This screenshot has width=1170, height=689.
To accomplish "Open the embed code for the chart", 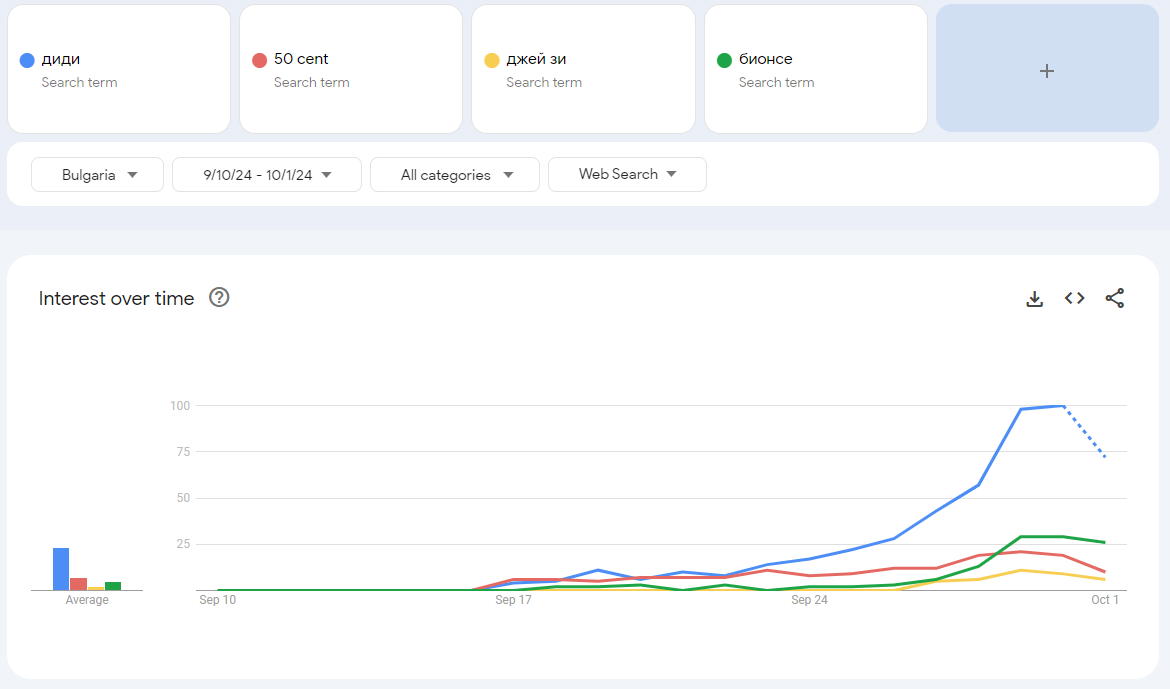I will [1074, 297].
